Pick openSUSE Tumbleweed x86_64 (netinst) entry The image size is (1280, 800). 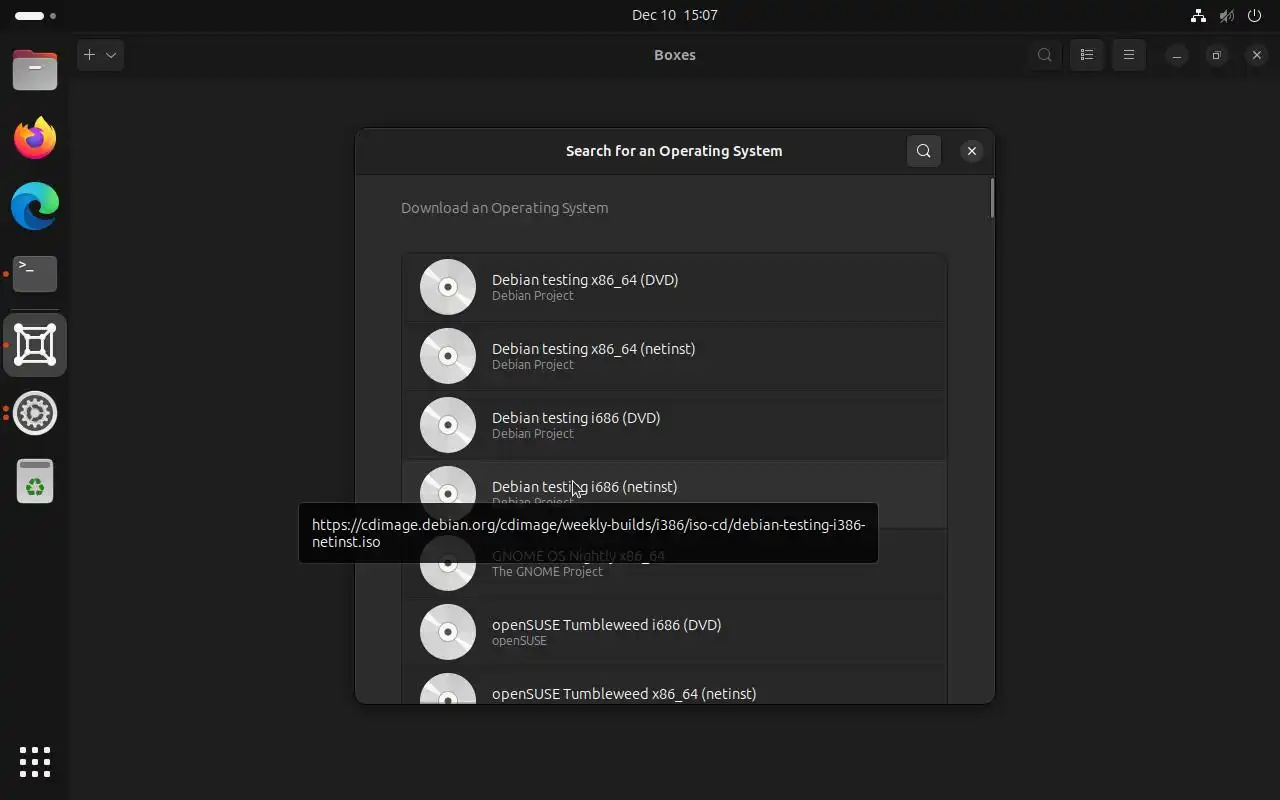coord(674,685)
